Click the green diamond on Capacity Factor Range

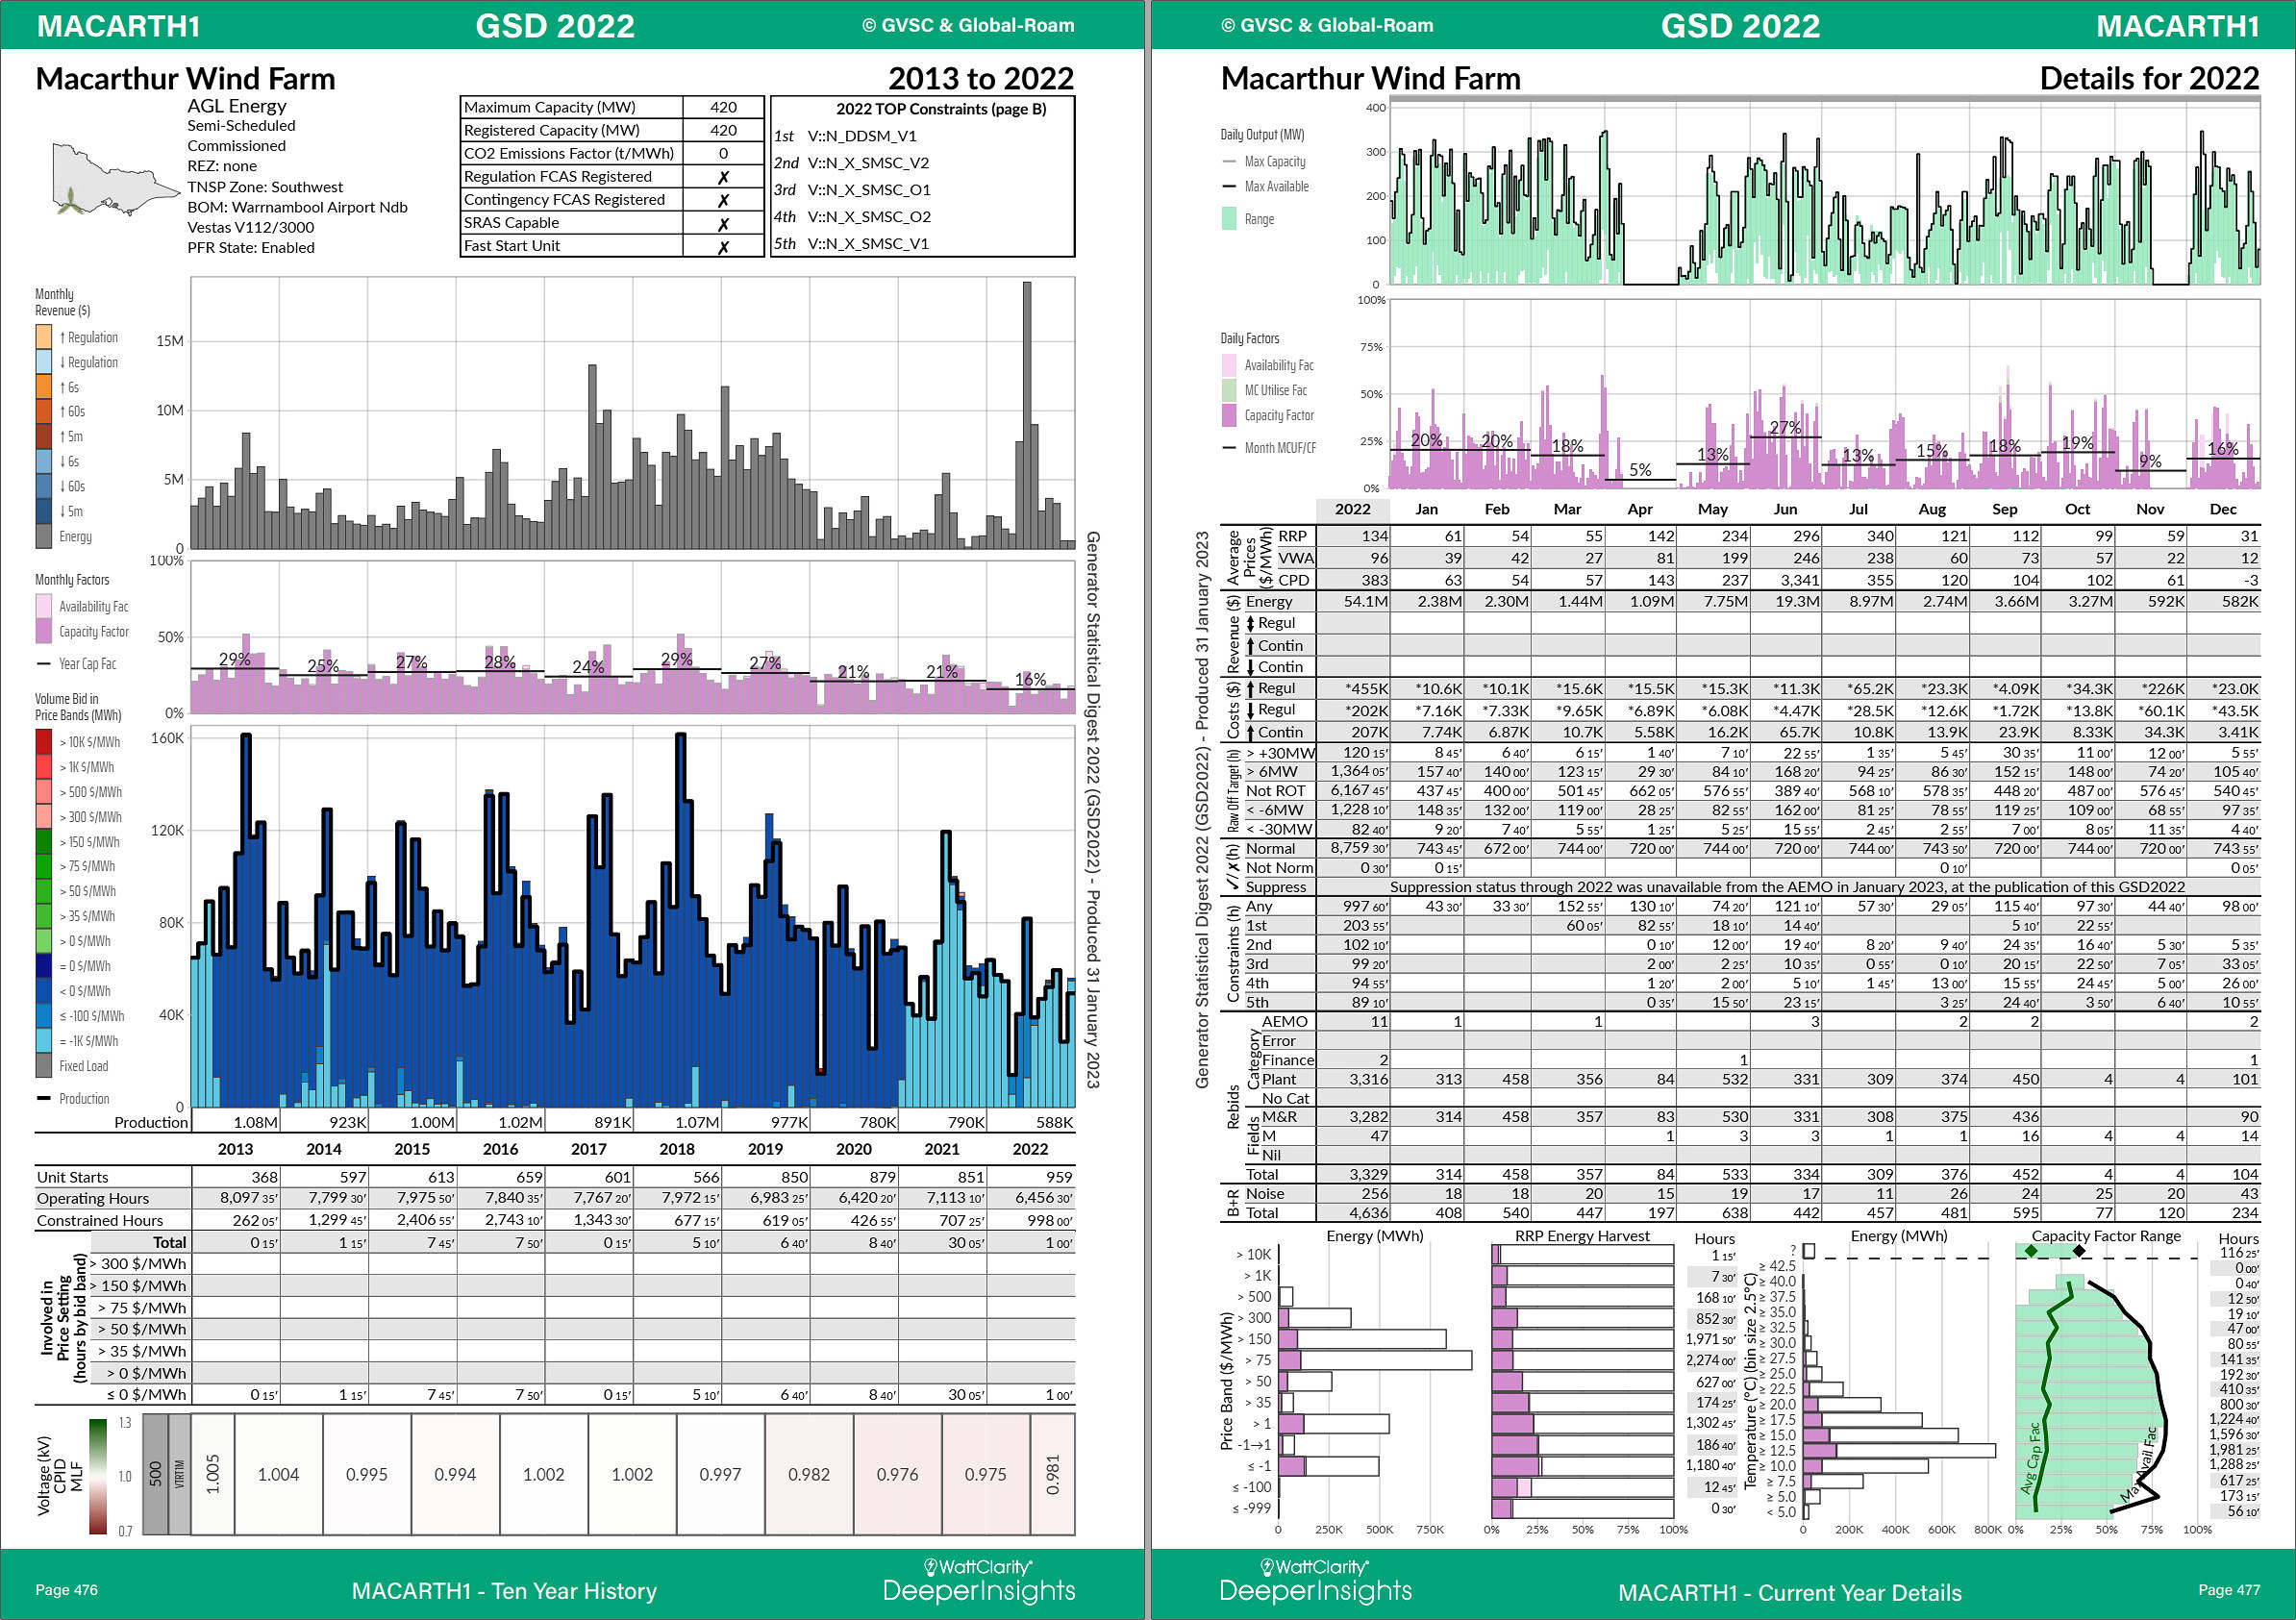click(x=2031, y=1251)
